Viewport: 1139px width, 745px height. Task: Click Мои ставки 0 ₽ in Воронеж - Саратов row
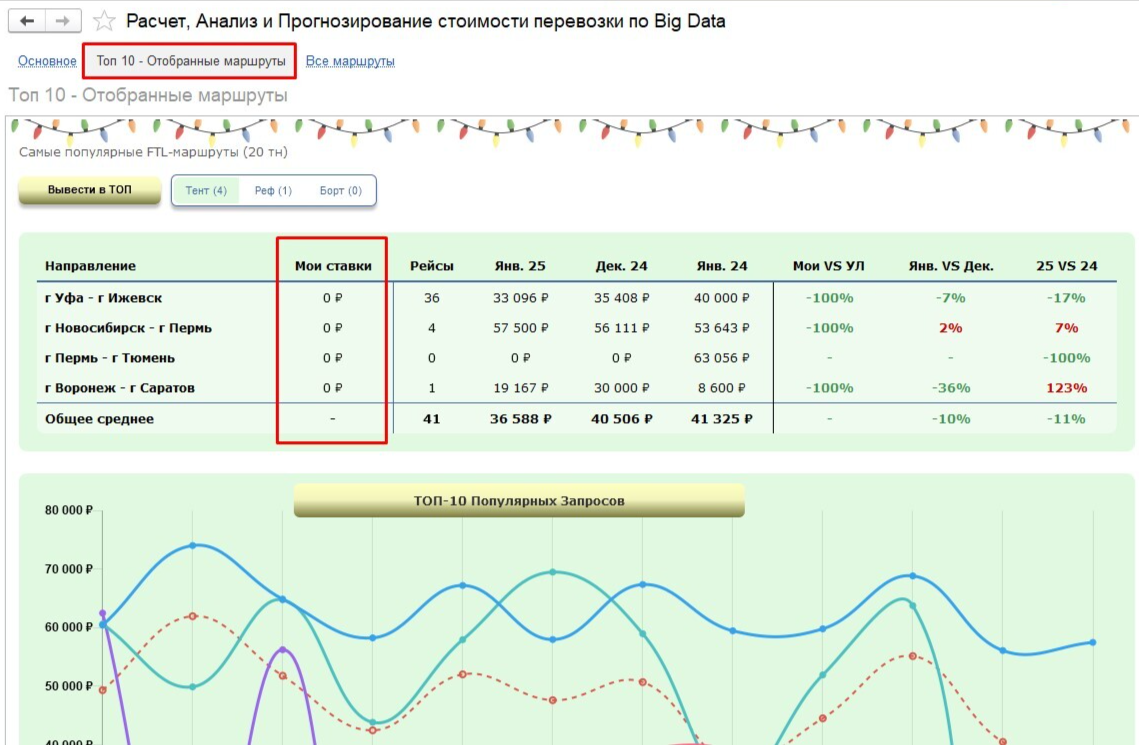point(333,388)
